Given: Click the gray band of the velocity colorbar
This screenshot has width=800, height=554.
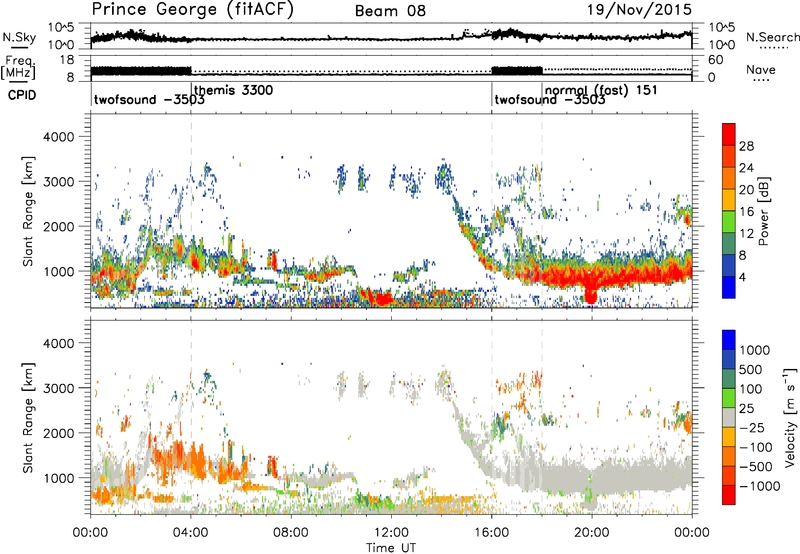Looking at the screenshot, I should (729, 417).
